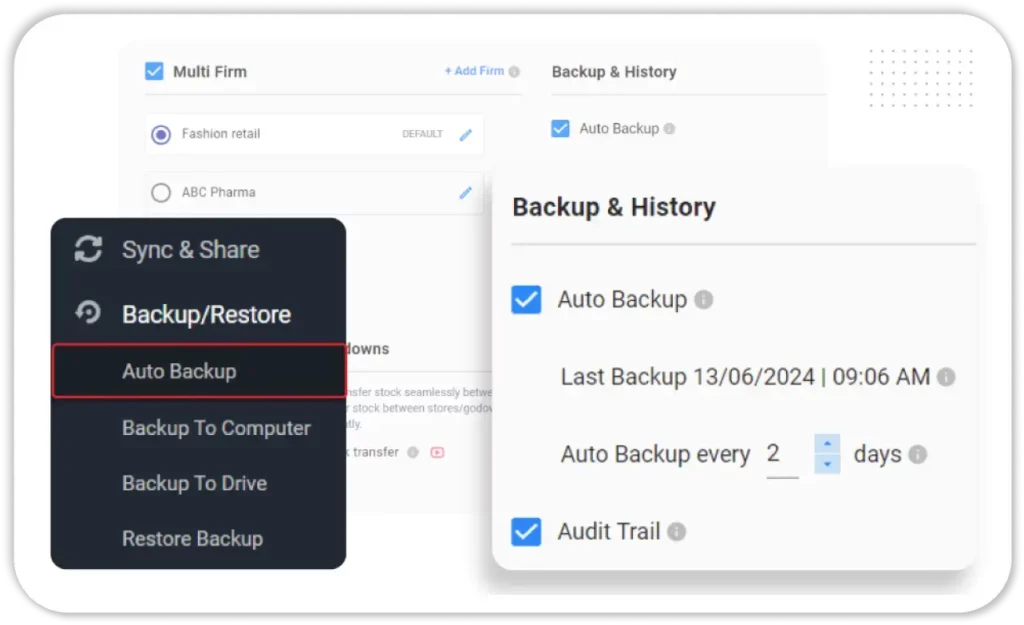Viewport: 1024px width, 625px height.
Task: Toggle the Multi Firm checkbox
Action: tap(154, 71)
